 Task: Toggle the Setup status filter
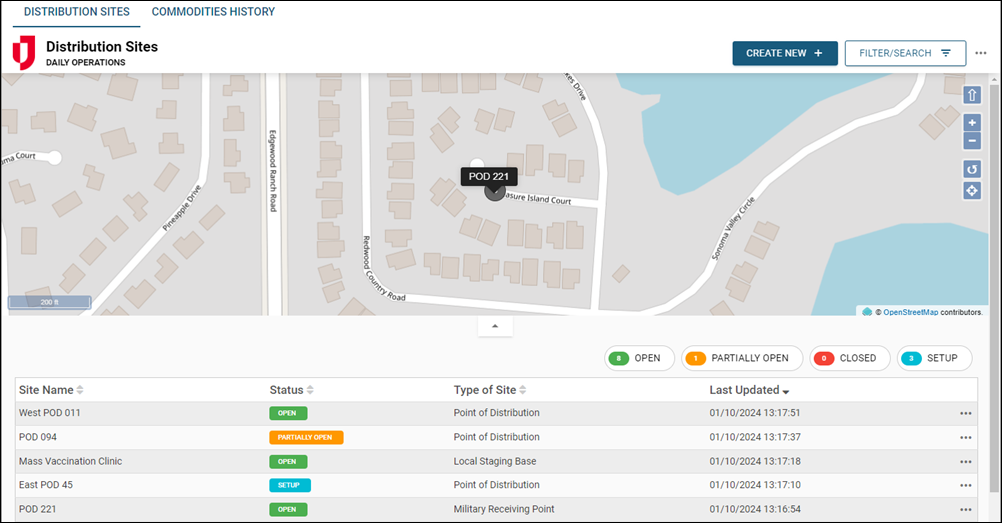tap(934, 358)
